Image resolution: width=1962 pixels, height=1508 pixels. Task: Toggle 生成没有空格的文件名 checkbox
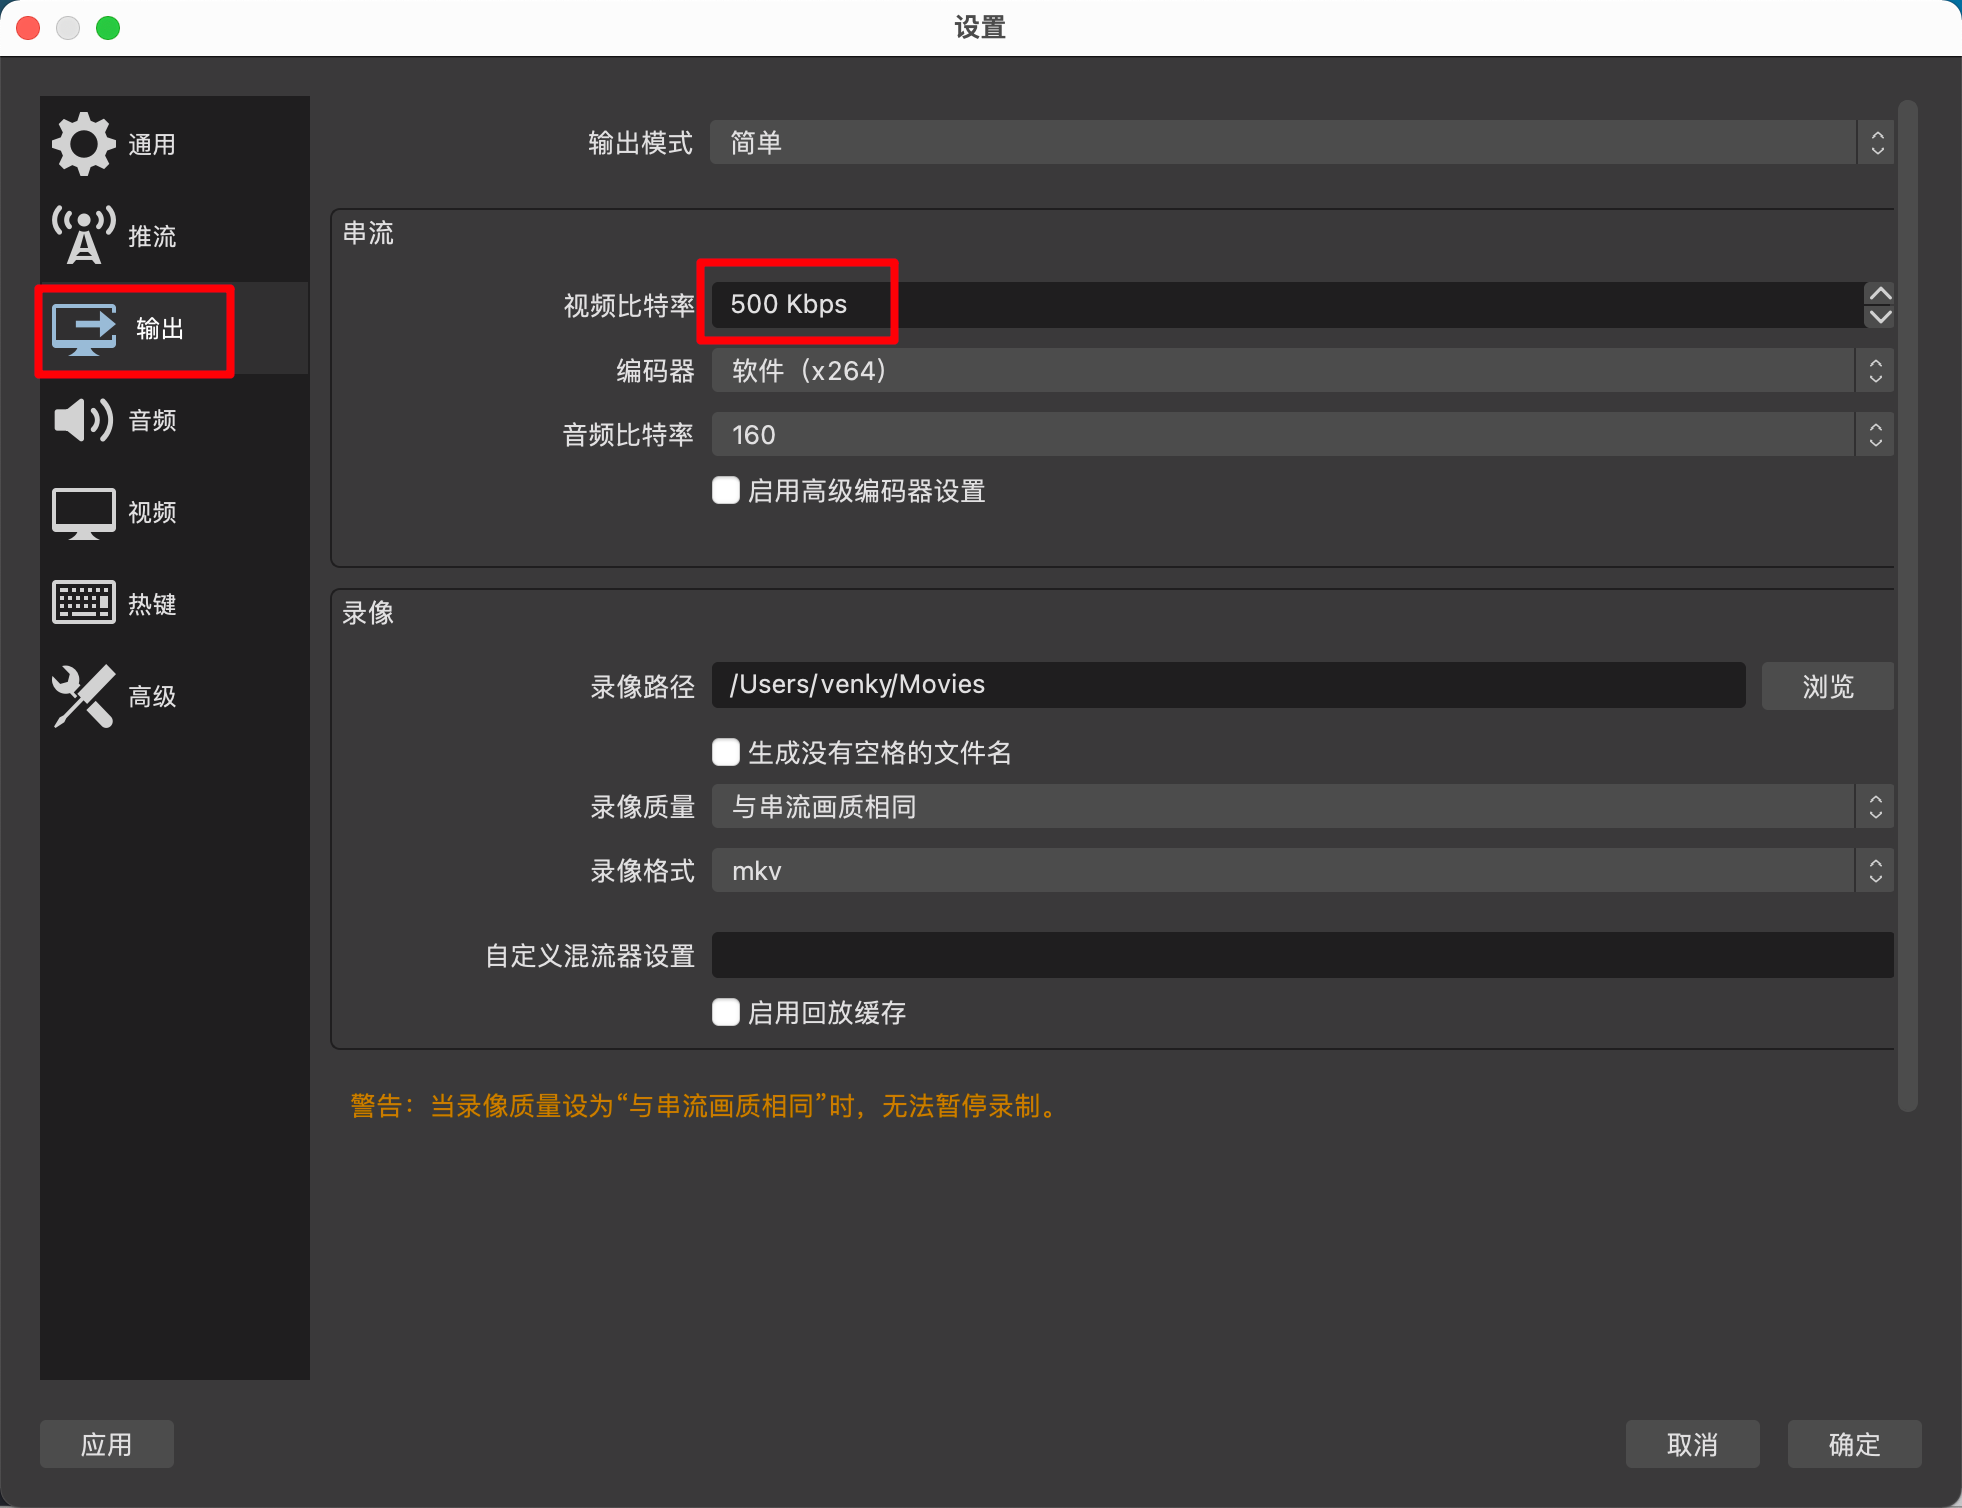coord(726,752)
